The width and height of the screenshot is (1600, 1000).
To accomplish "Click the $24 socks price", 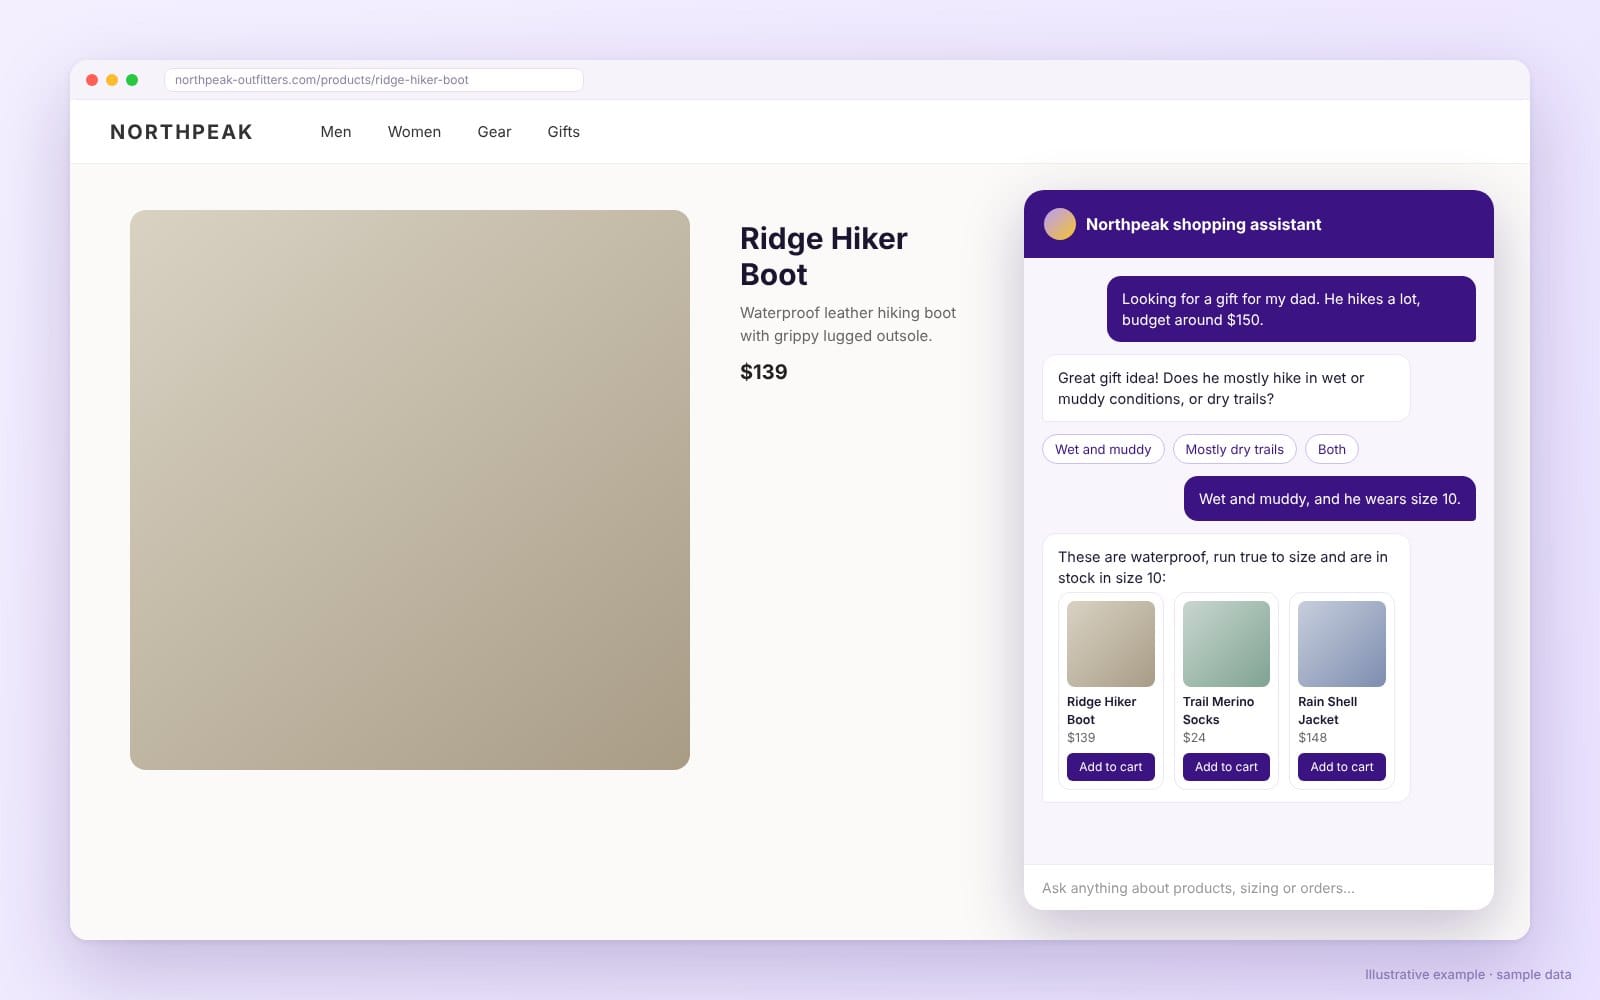I will (x=1194, y=738).
